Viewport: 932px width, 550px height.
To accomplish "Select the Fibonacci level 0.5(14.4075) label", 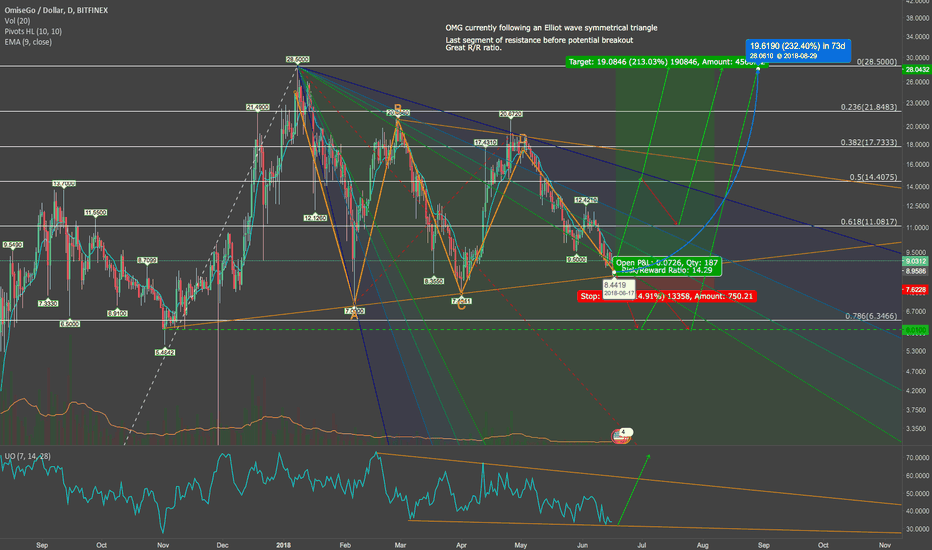I will click(873, 177).
